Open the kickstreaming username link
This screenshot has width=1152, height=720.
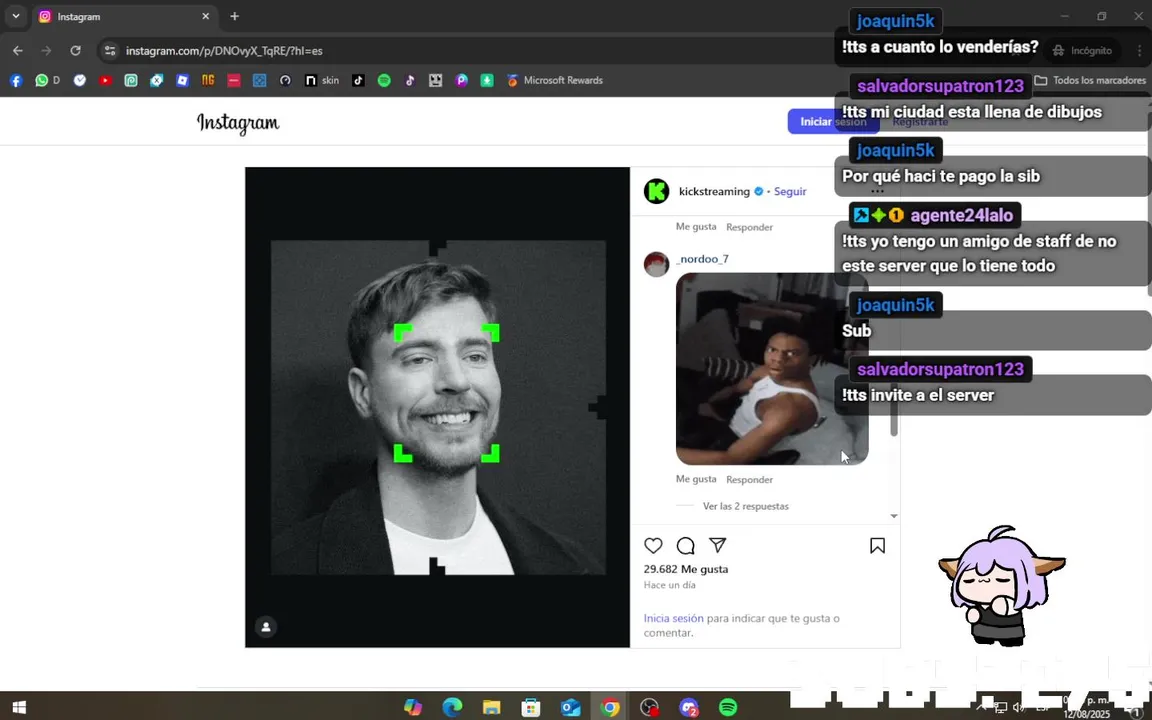click(714, 191)
